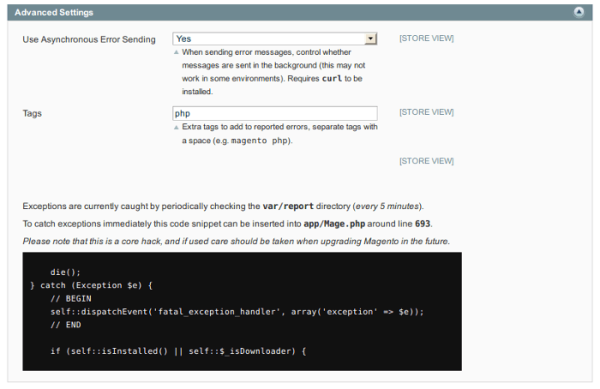
Task: Click the // BEGIN comment in code
Action: coord(71,298)
